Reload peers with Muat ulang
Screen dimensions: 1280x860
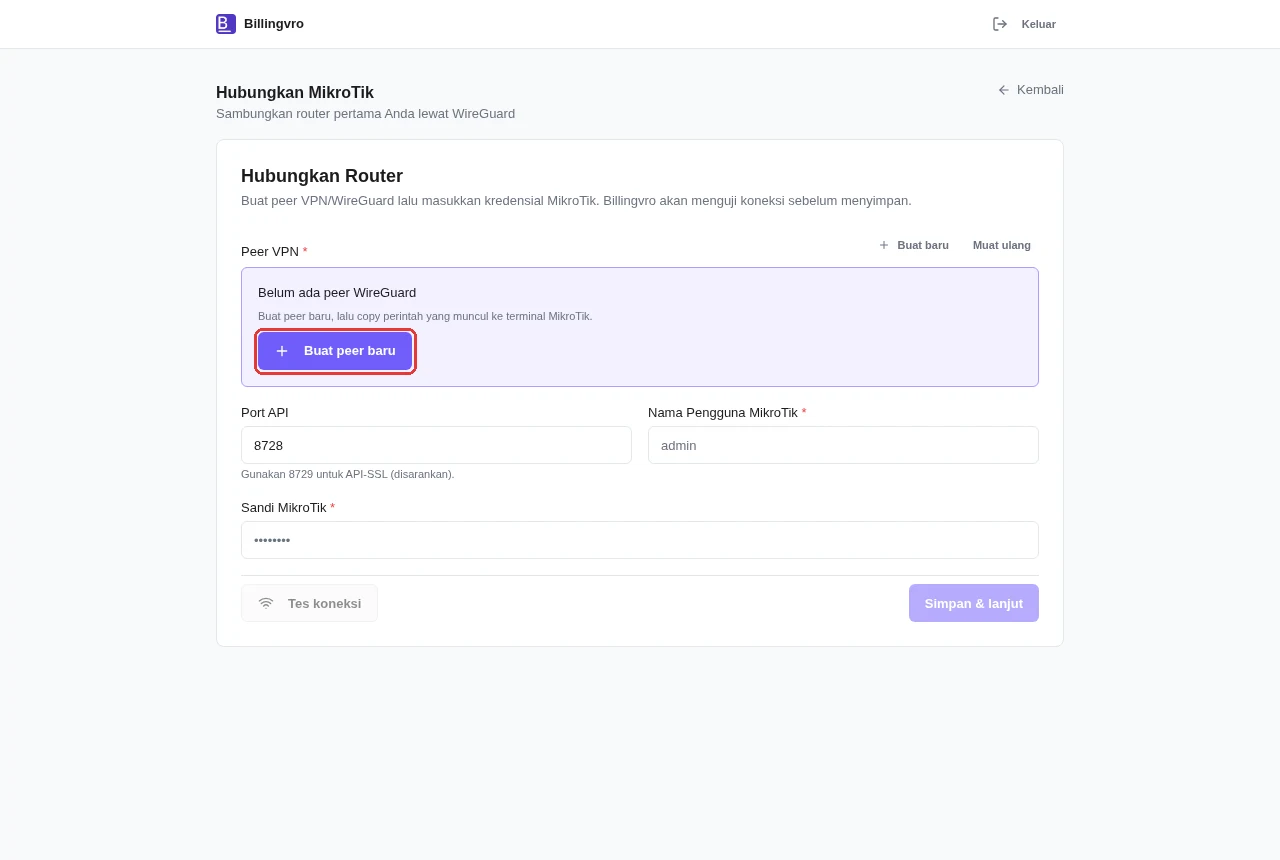pos(1002,245)
